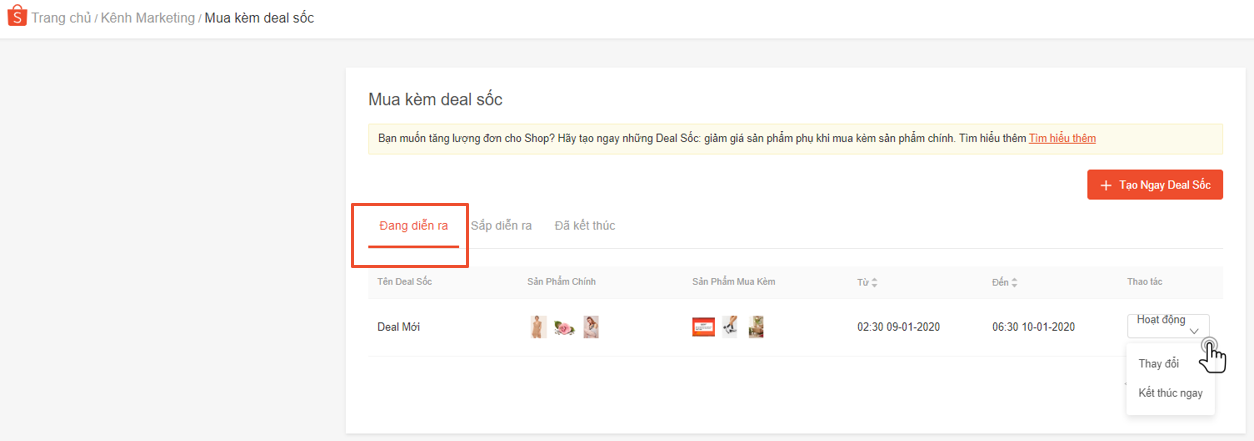The image size is (1254, 441).
Task: Switch to the Đã kết thúc tab
Action: pos(585,225)
